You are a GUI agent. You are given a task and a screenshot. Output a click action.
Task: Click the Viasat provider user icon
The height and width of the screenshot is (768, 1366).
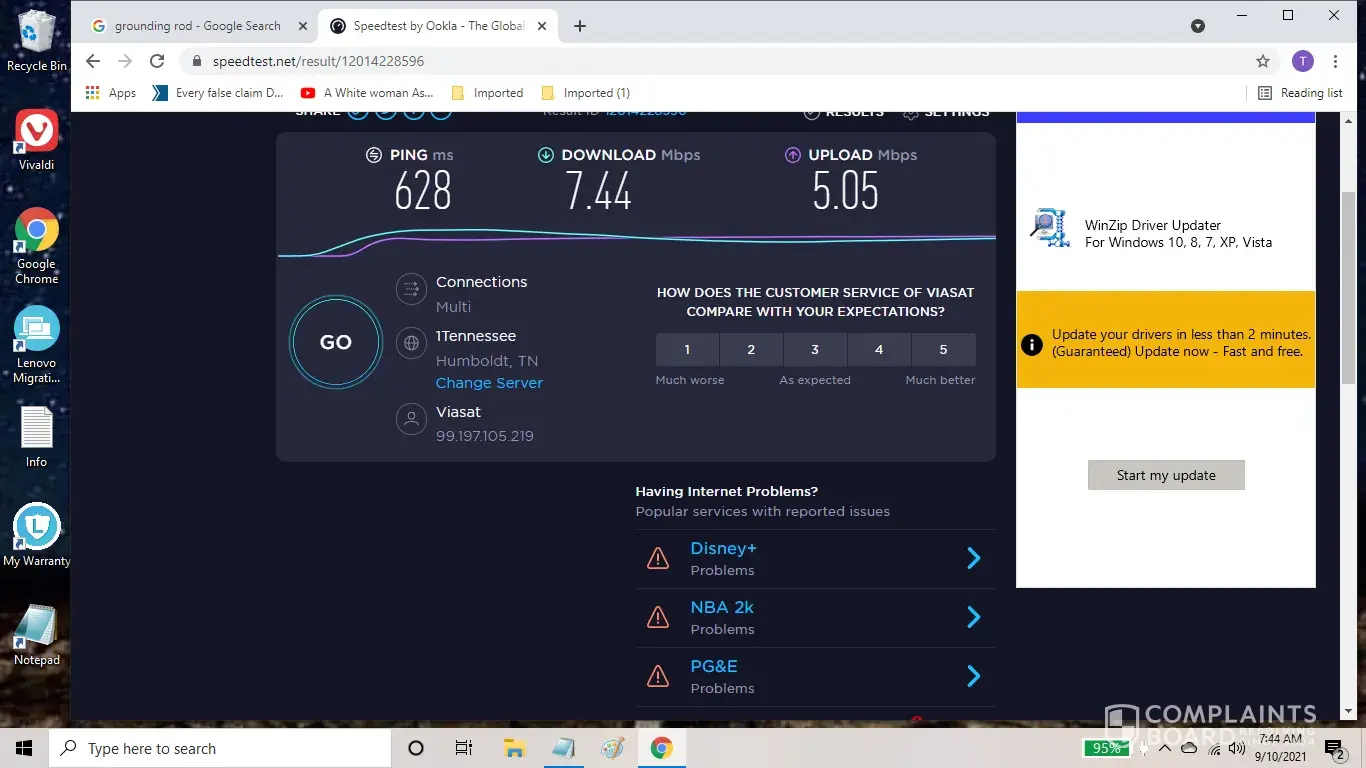coord(411,419)
